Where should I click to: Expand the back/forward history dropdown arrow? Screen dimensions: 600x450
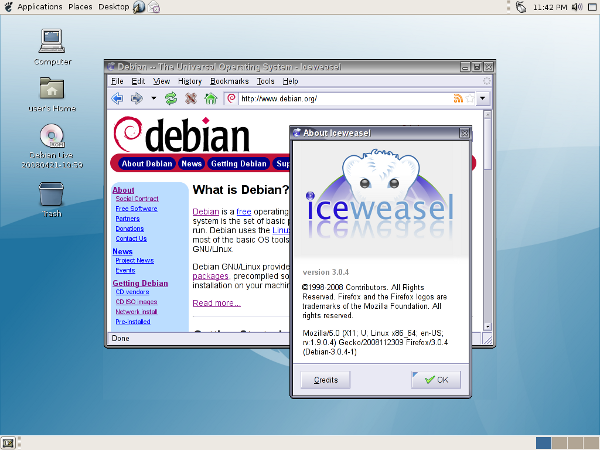[153, 98]
